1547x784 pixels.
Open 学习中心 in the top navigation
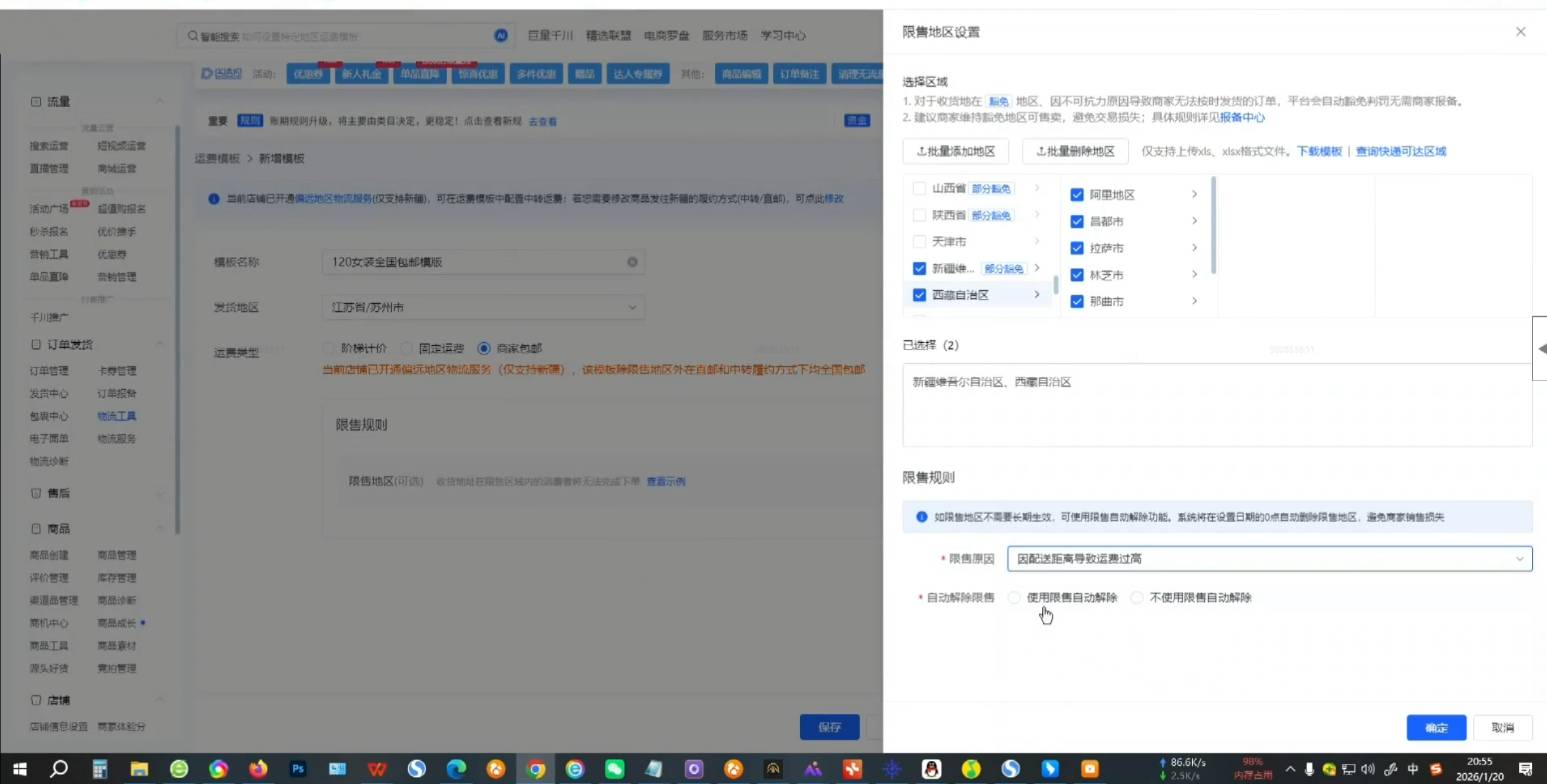pyautogui.click(x=783, y=36)
